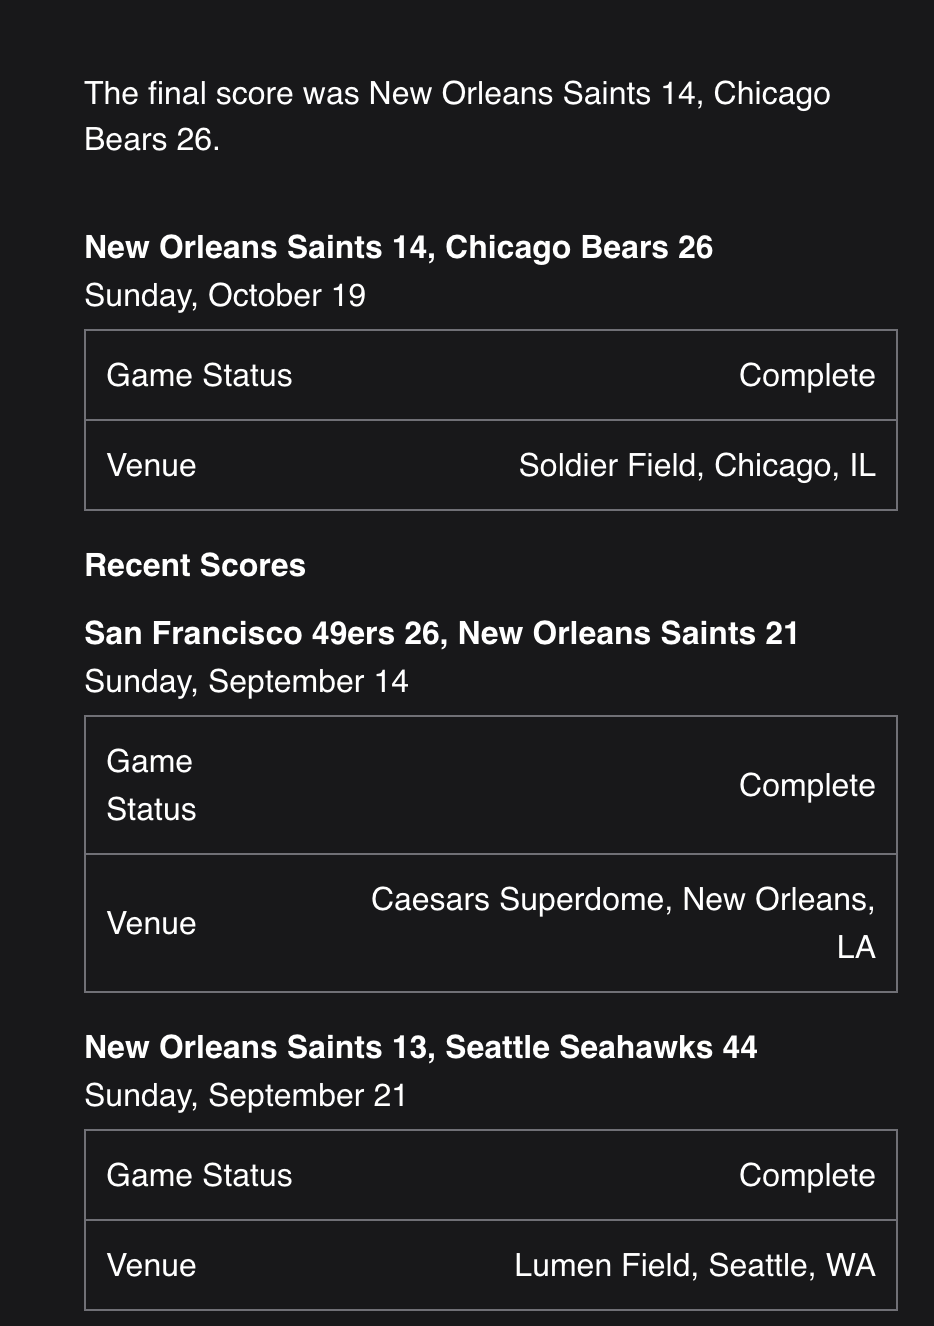Click the Sunday, October 19 date
The height and width of the screenshot is (1326, 934).
(x=225, y=296)
